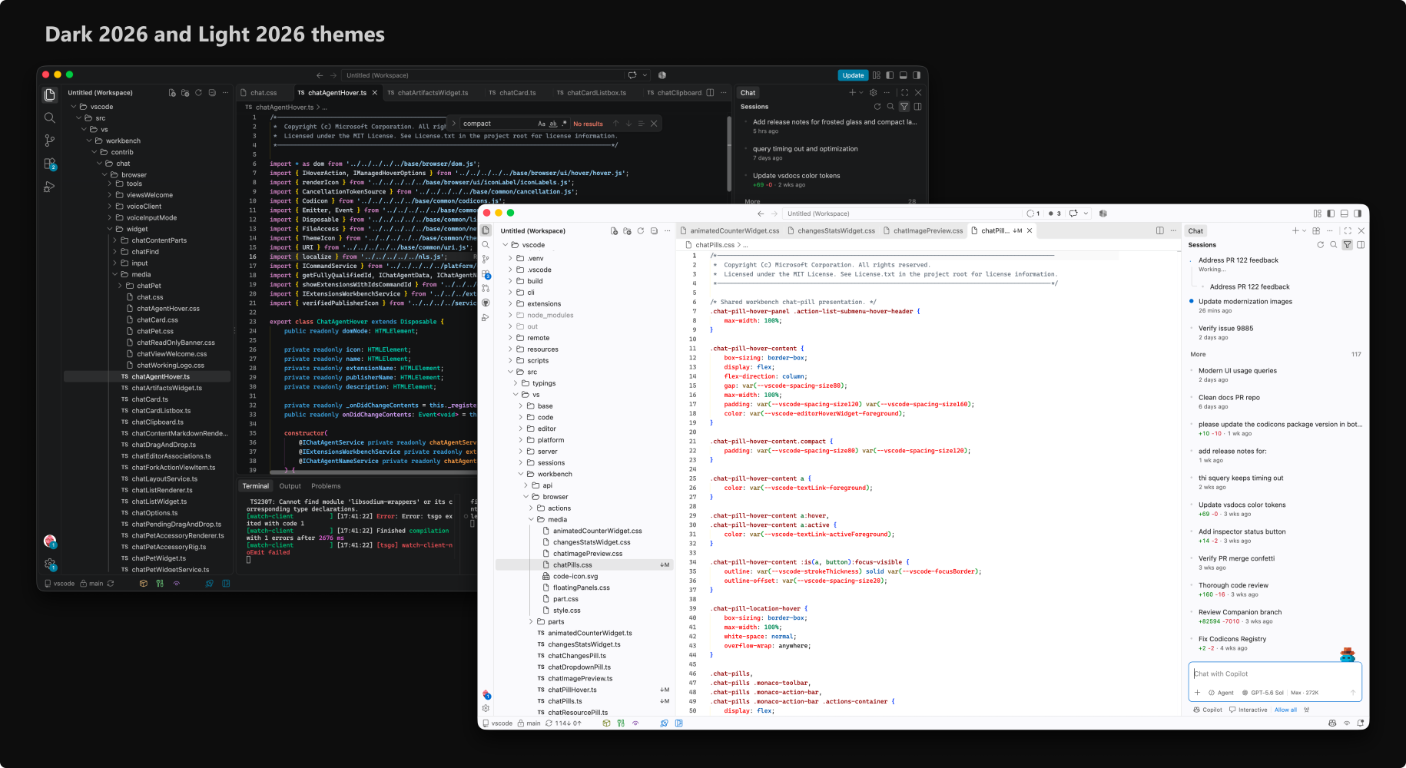This screenshot has height=768, width=1406.
Task: Open Problems tab in dark window panel
Action: [x=326, y=486]
